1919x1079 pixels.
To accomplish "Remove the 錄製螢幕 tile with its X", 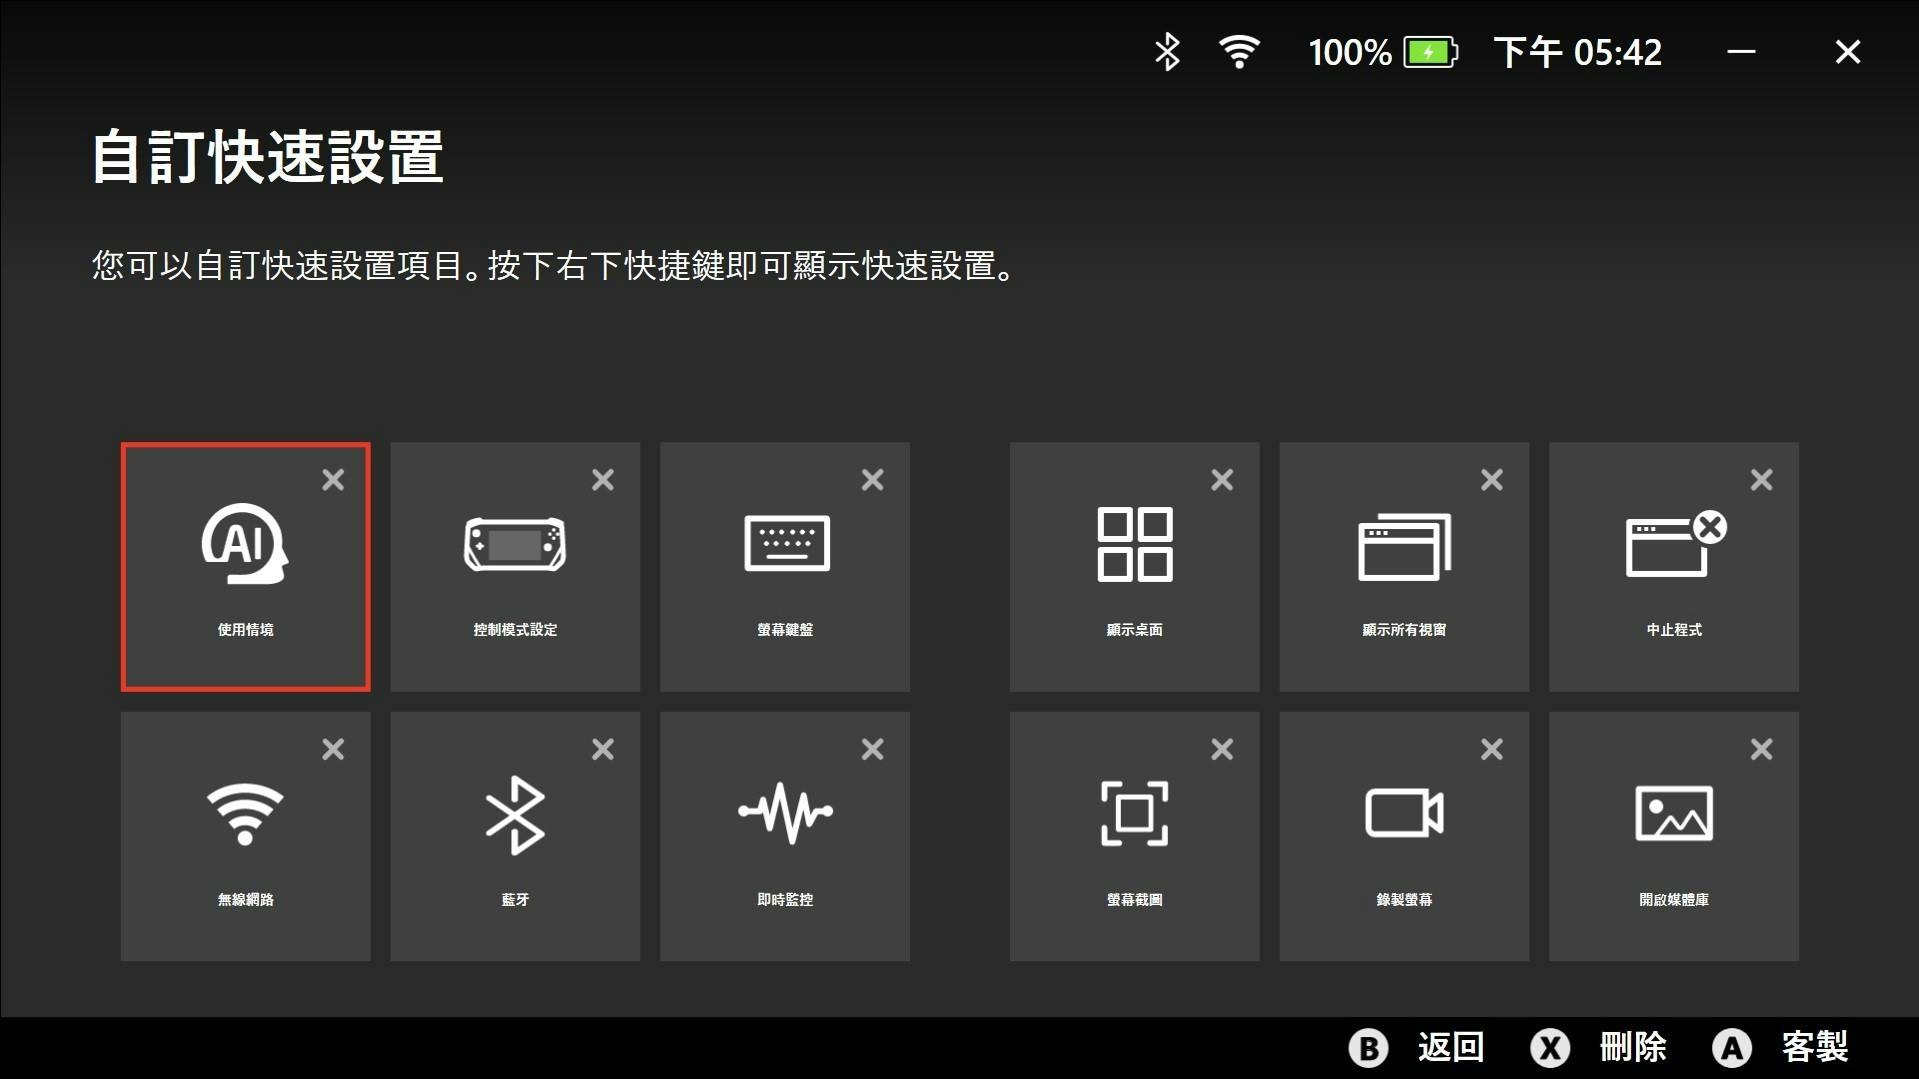I will pos(1492,749).
